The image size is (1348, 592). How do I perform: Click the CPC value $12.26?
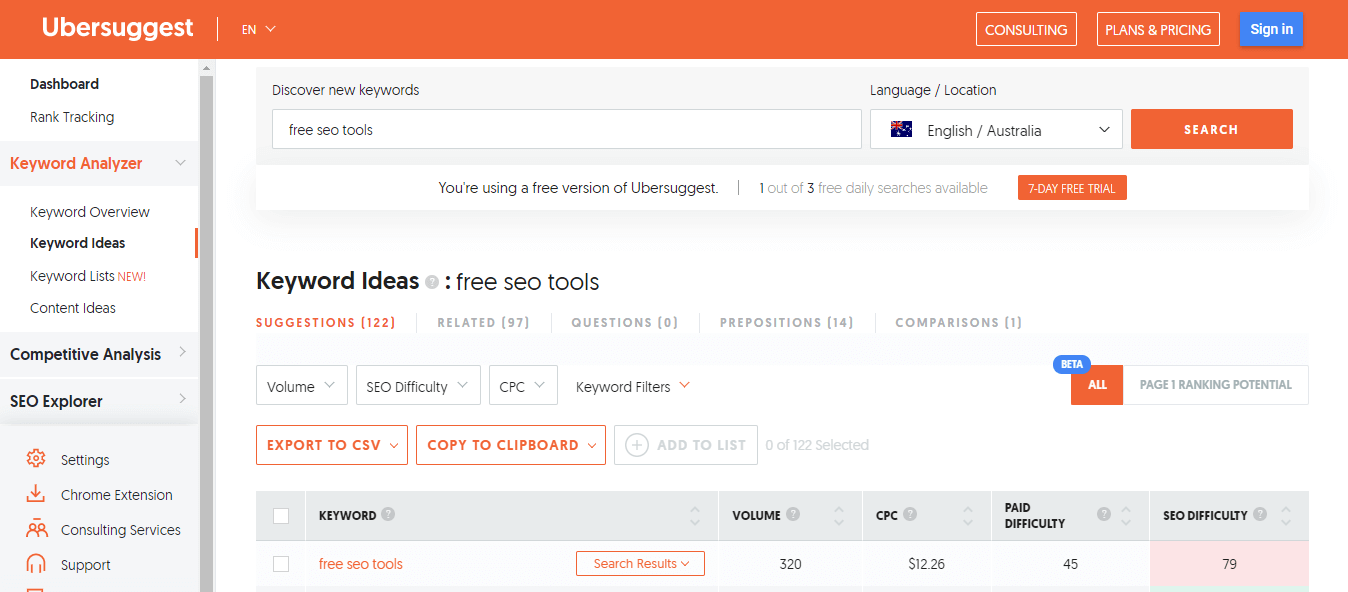pos(926,564)
